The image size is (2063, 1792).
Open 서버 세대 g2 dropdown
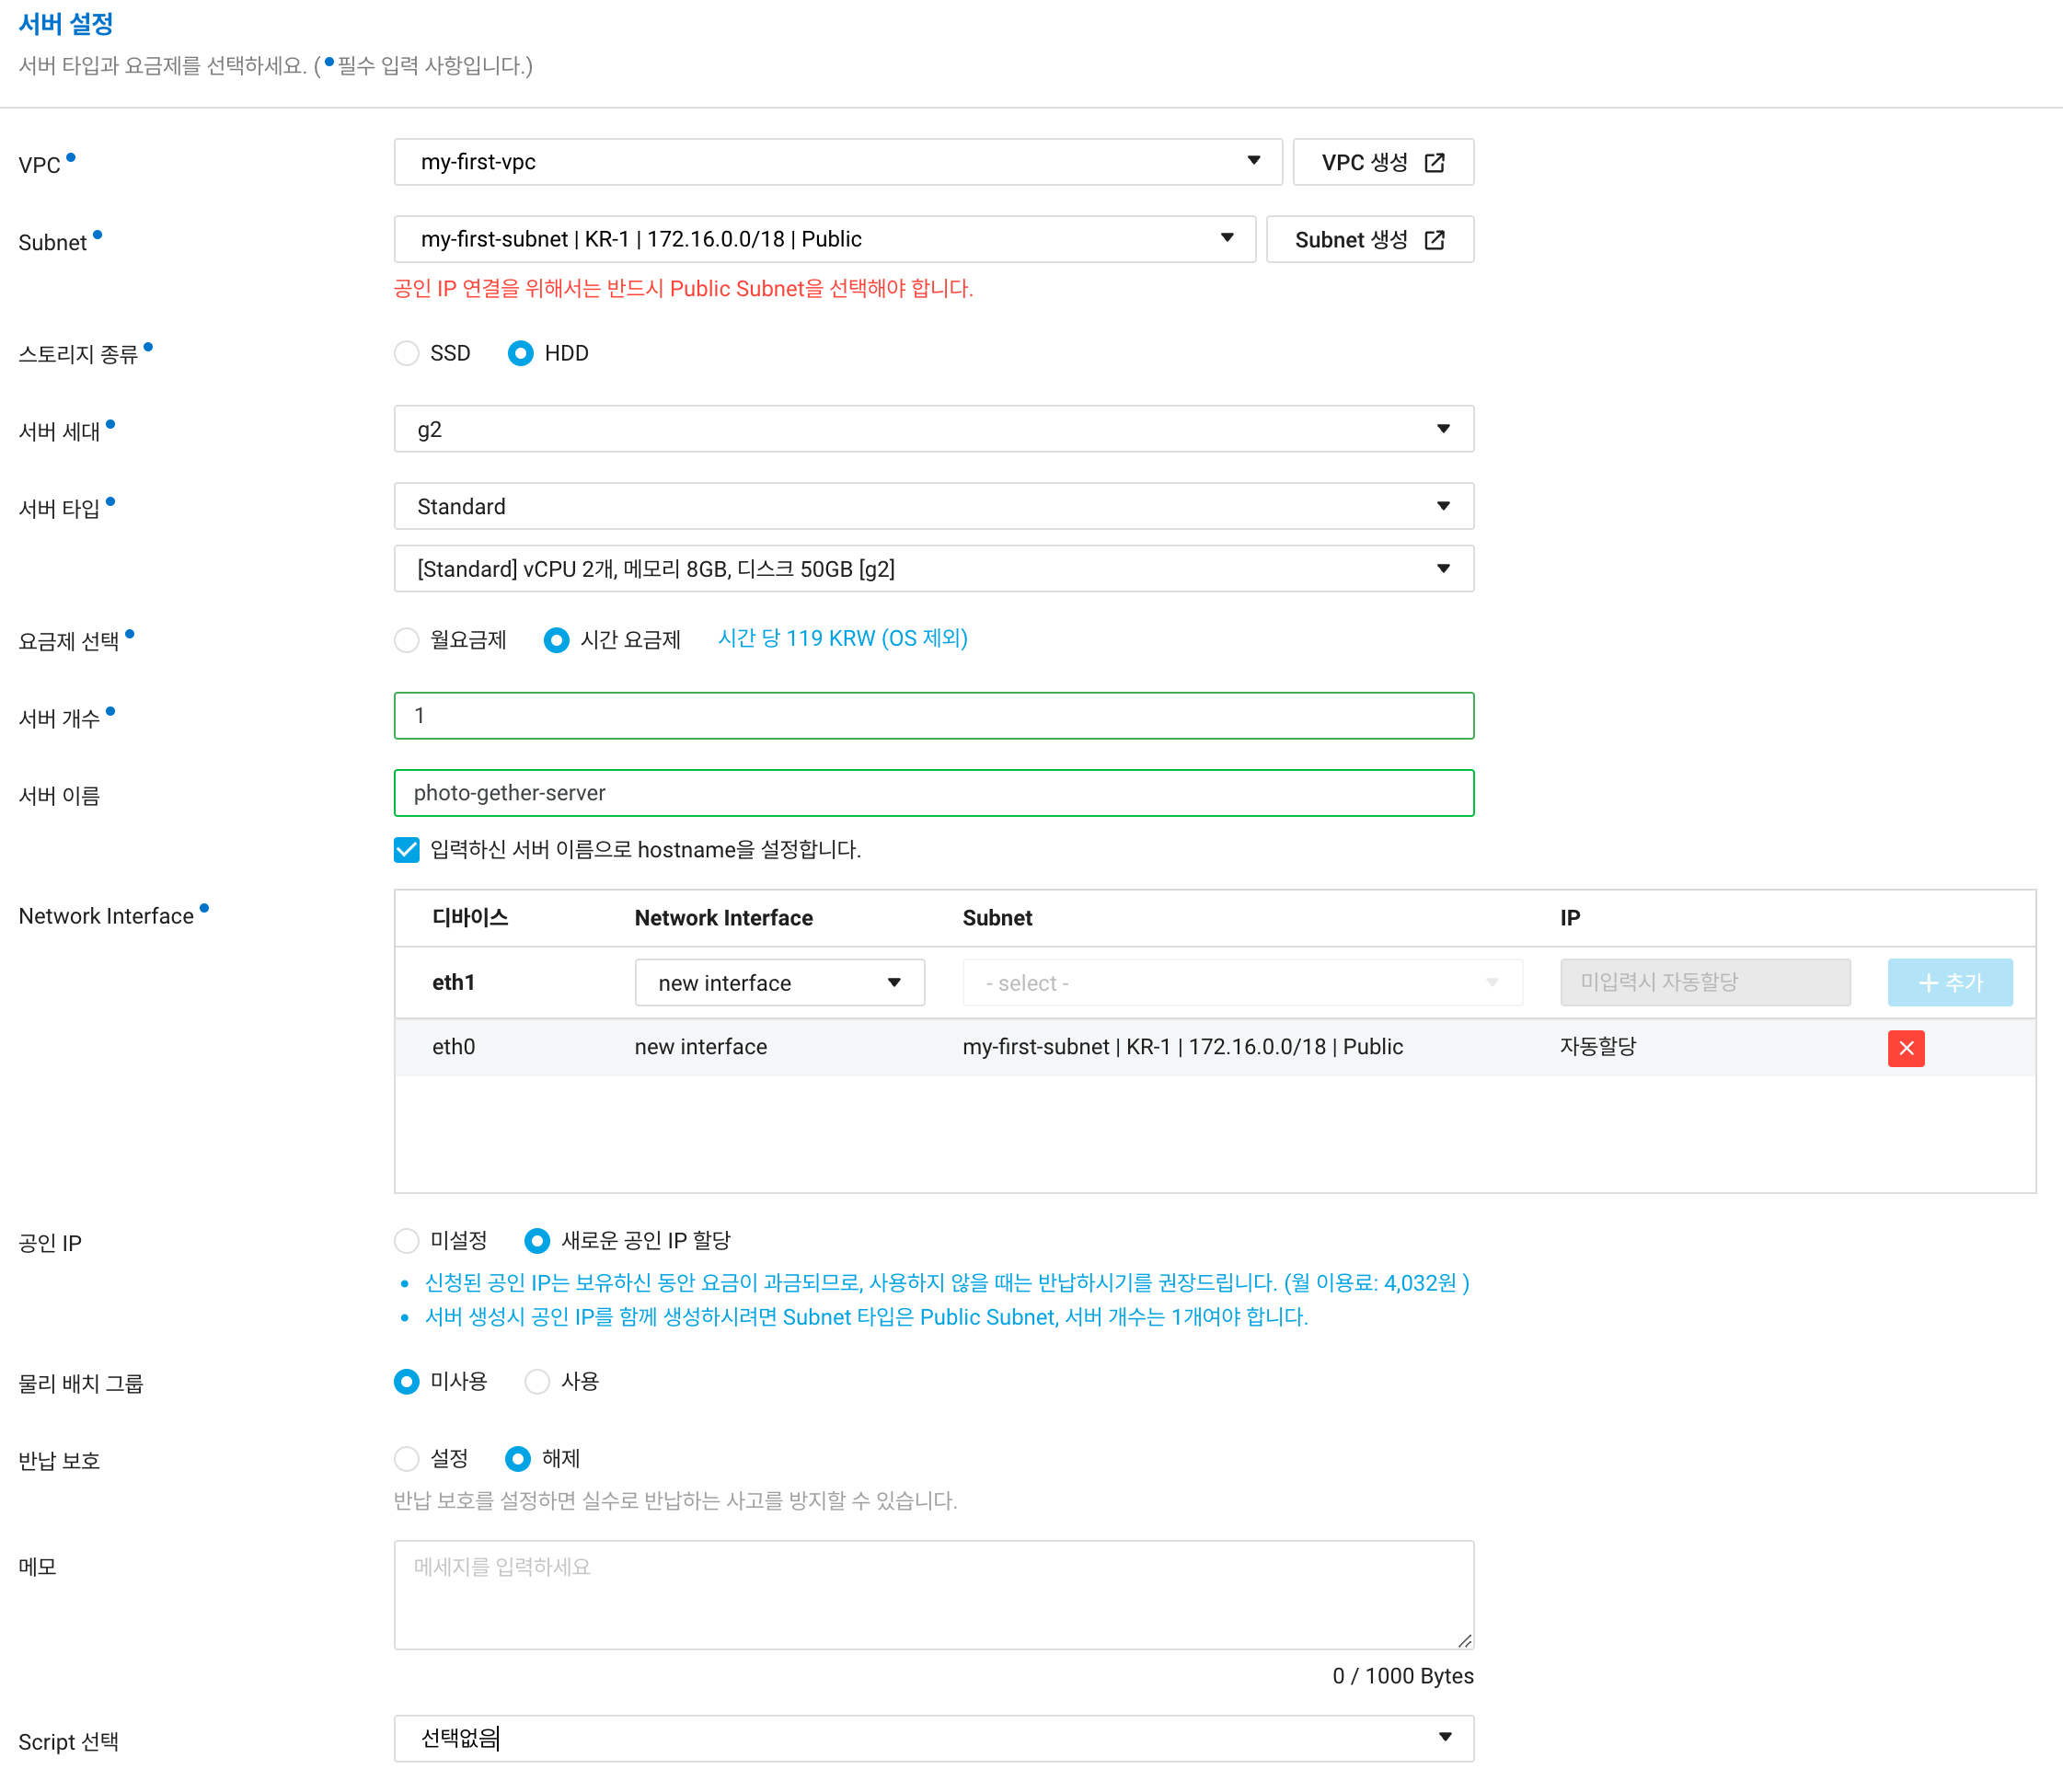(933, 429)
